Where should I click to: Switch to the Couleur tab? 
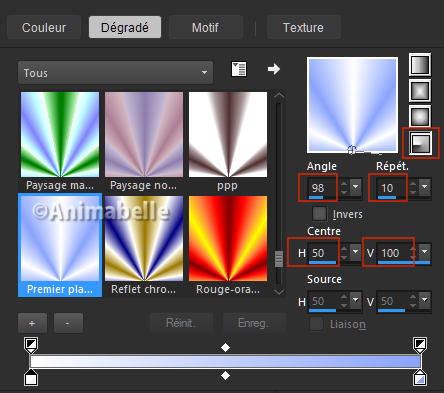point(44,27)
